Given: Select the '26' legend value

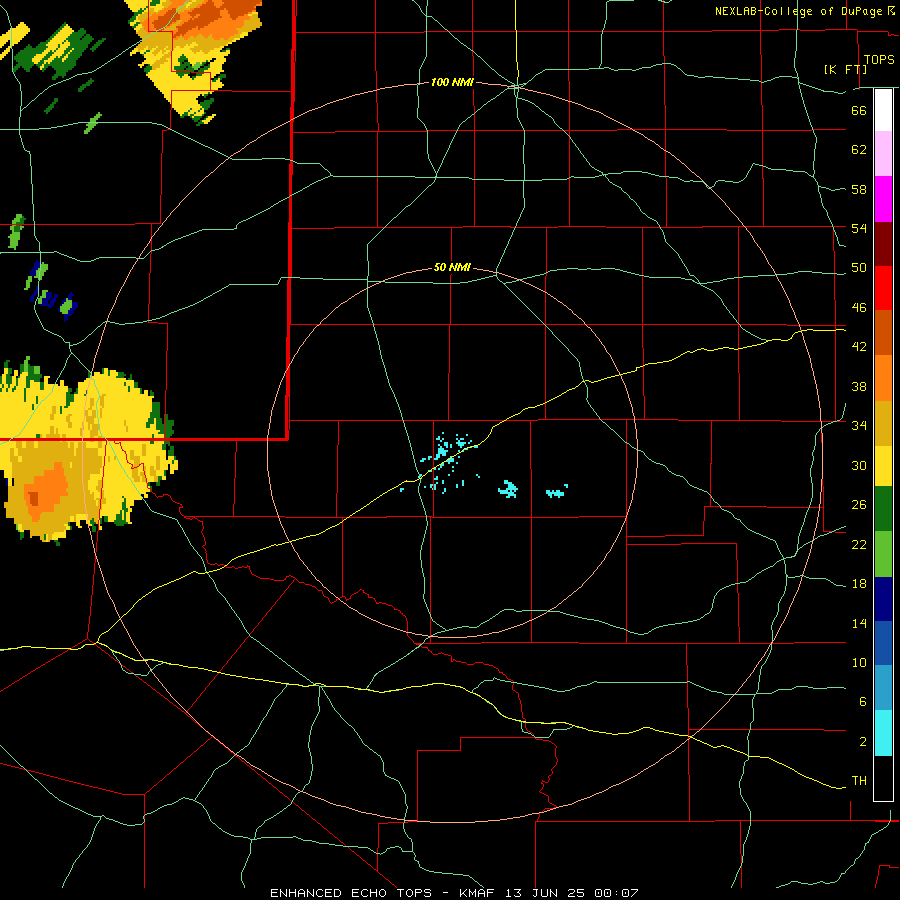Looking at the screenshot, I should pyautogui.click(x=859, y=505).
